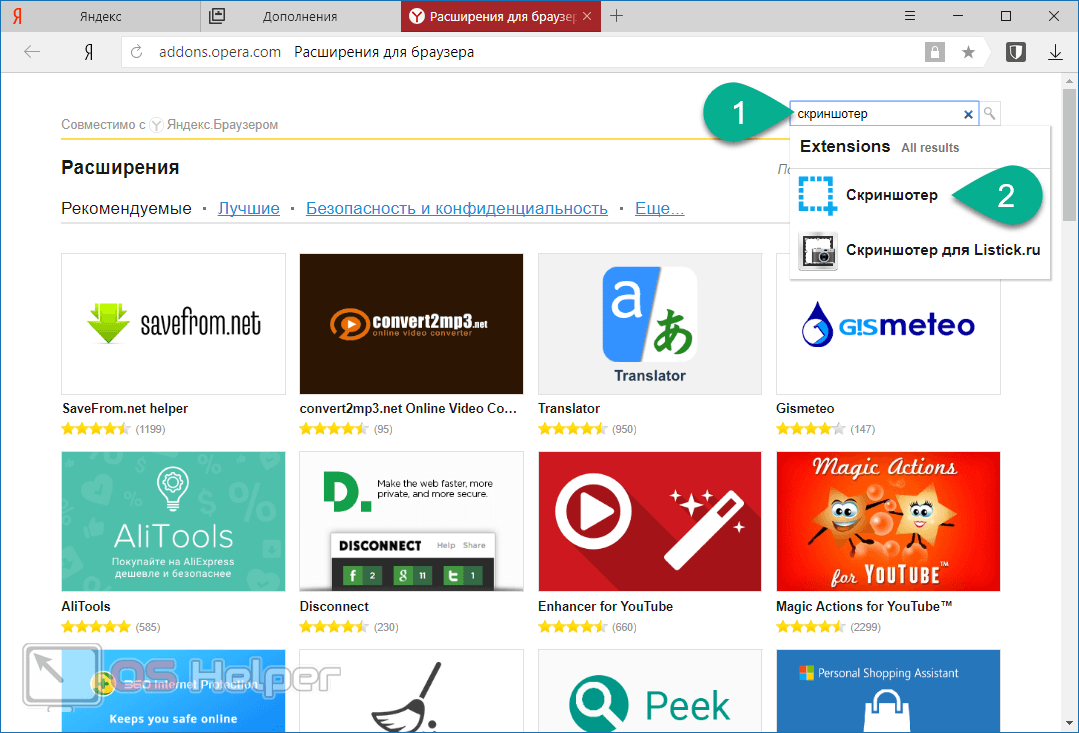The height and width of the screenshot is (733, 1079).
Task: Click the padlock security icon
Action: click(934, 52)
